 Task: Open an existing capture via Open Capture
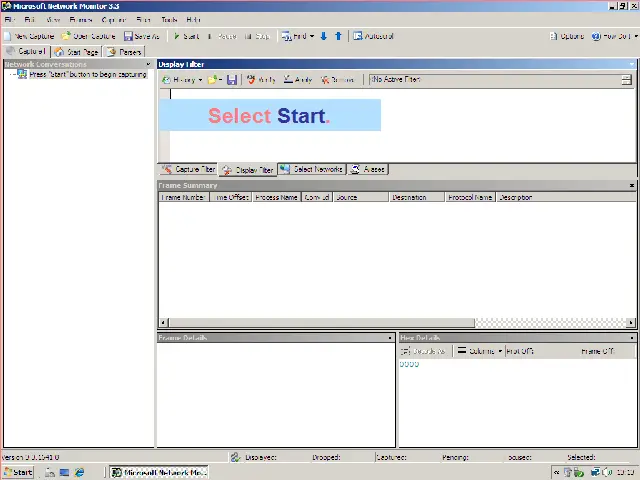(89, 36)
